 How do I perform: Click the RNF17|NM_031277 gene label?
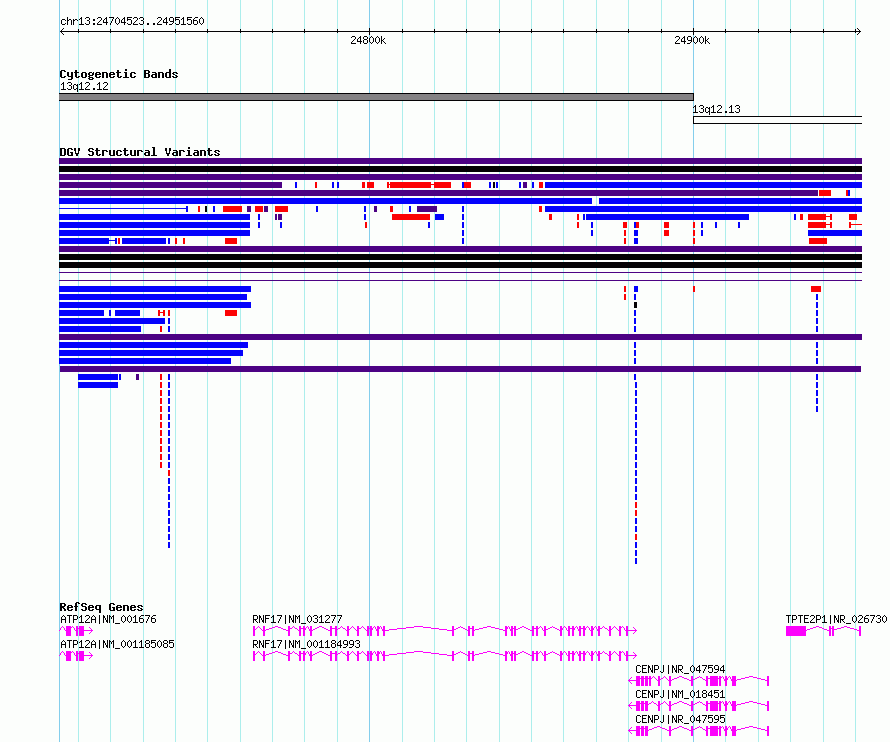coord(297,619)
